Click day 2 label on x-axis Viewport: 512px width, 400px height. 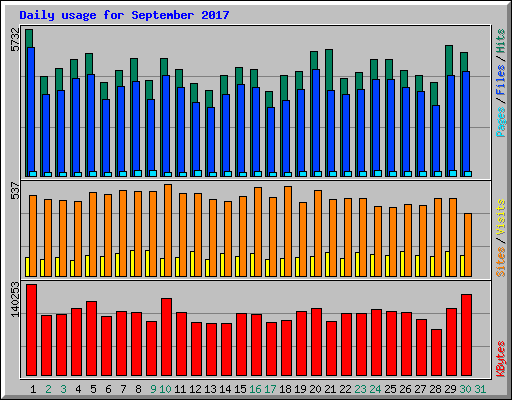point(48,389)
